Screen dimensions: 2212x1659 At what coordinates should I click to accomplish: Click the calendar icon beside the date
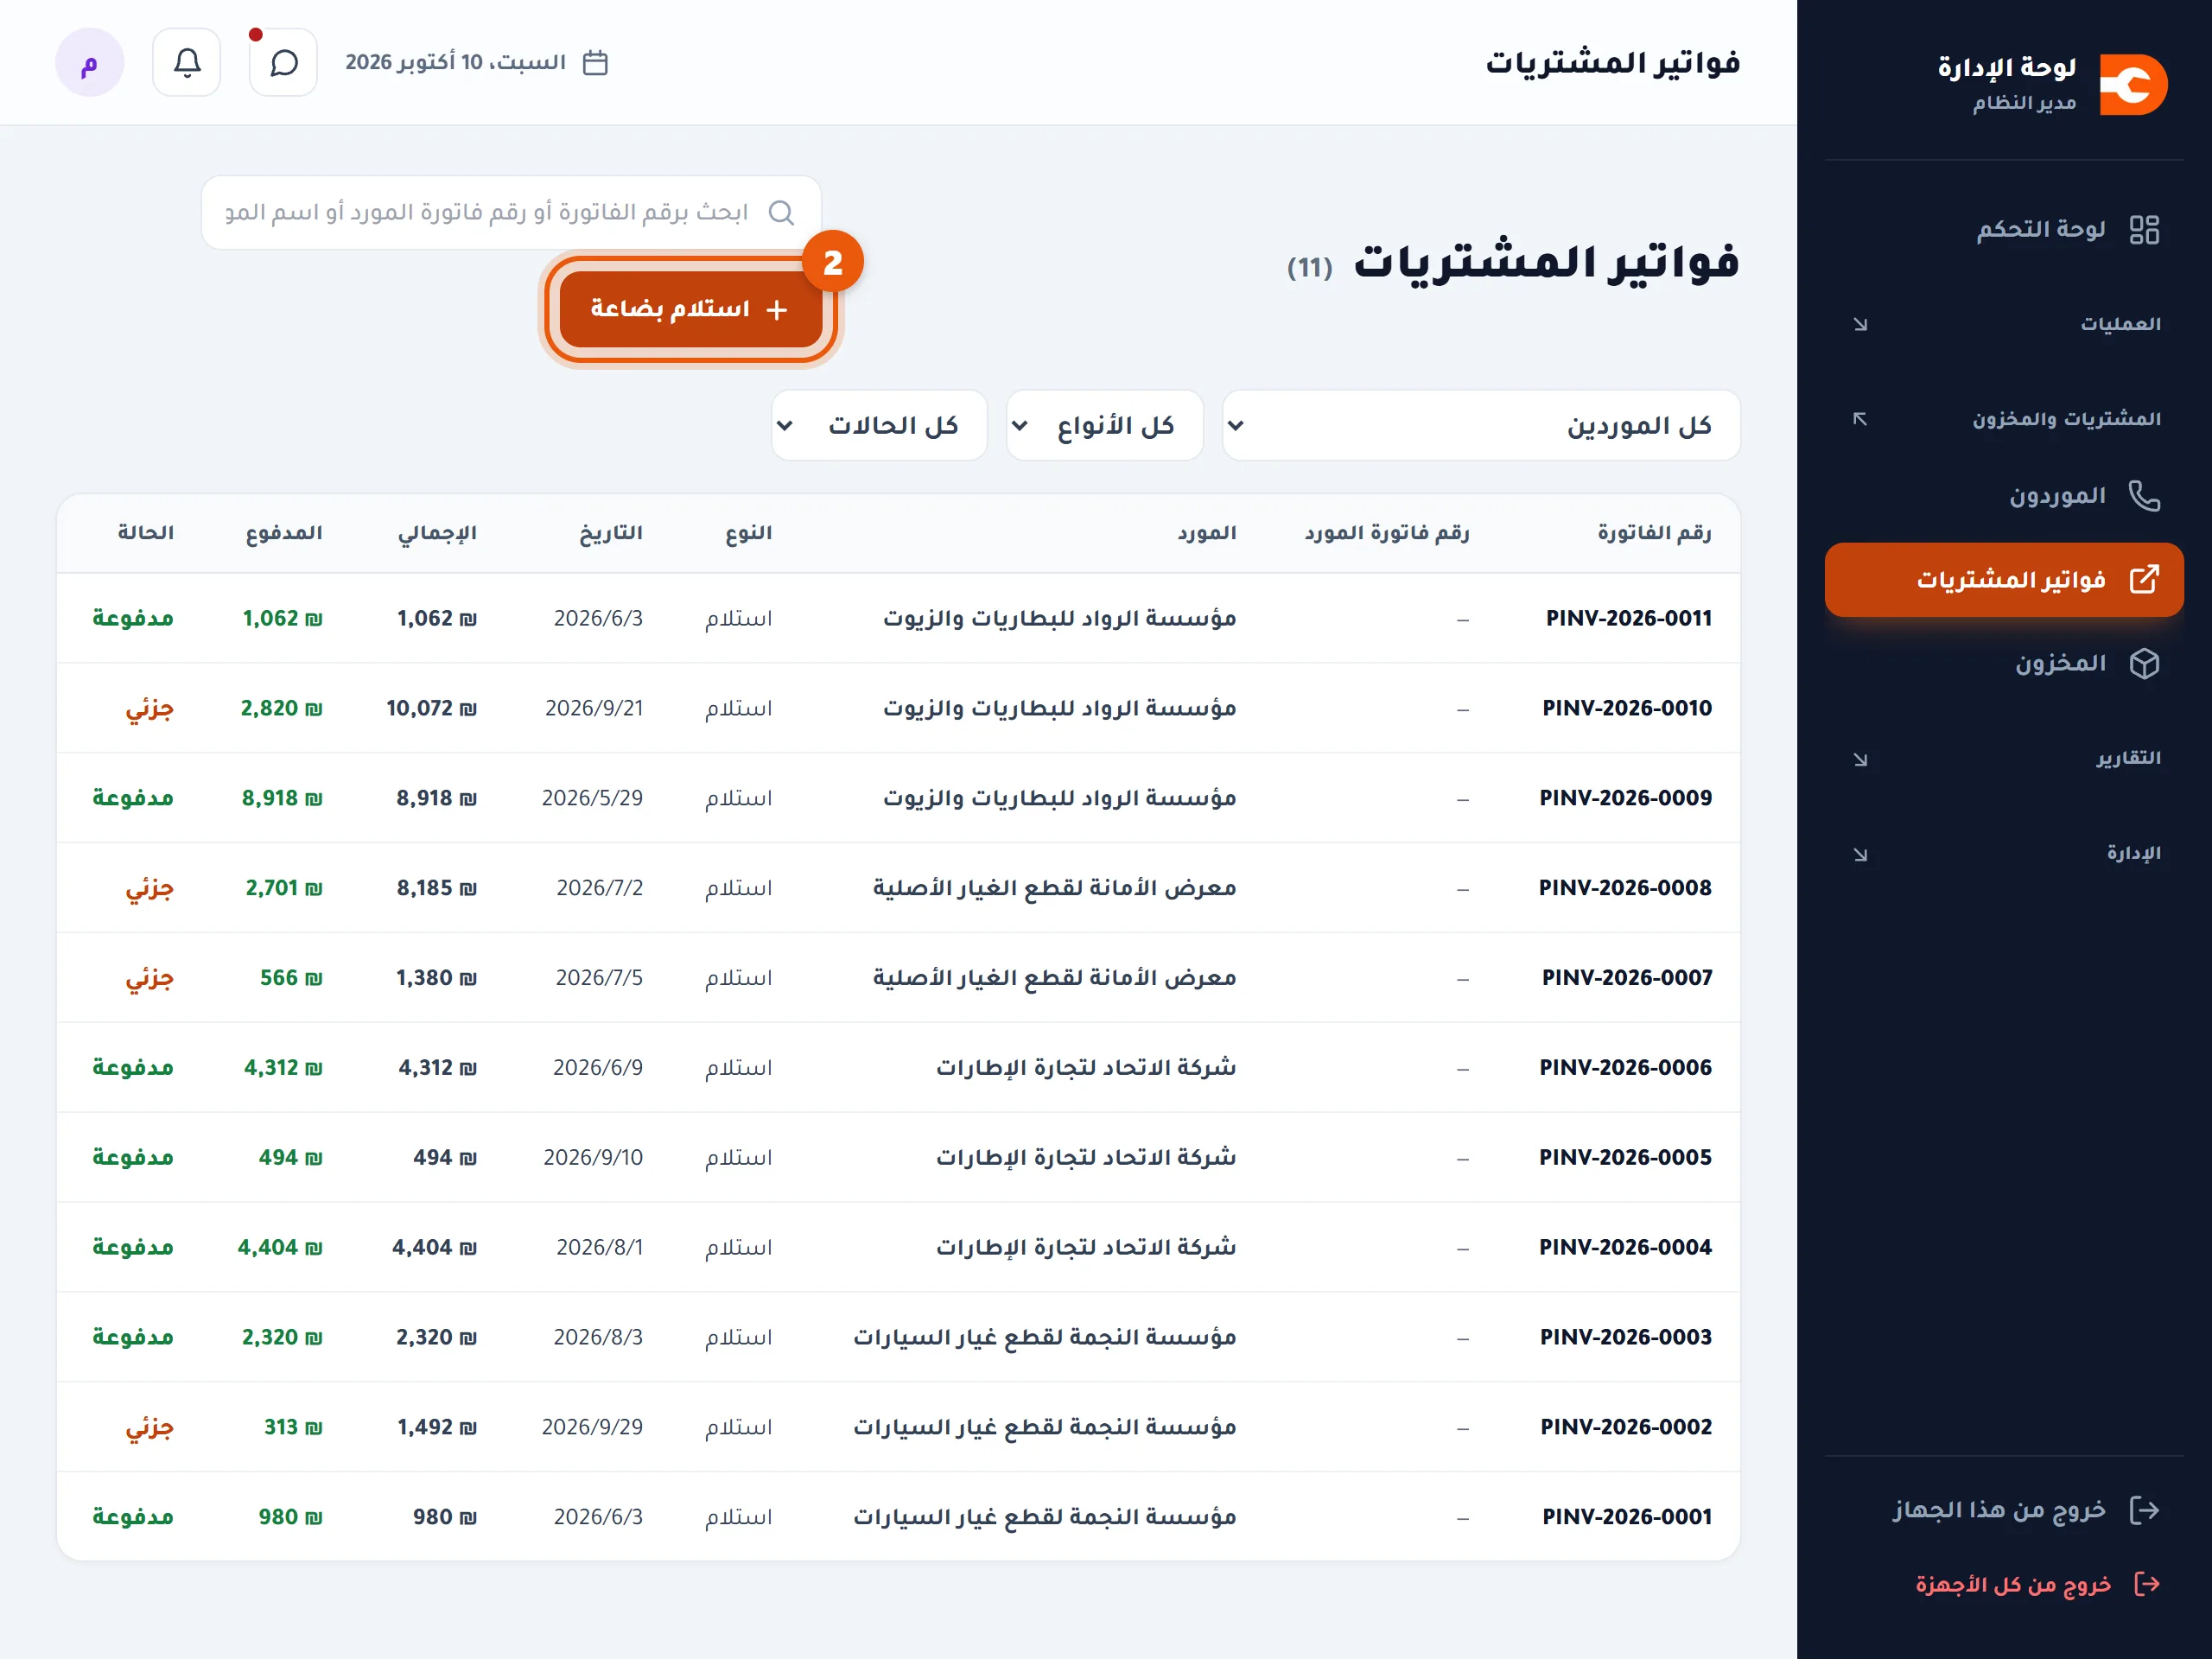[595, 62]
